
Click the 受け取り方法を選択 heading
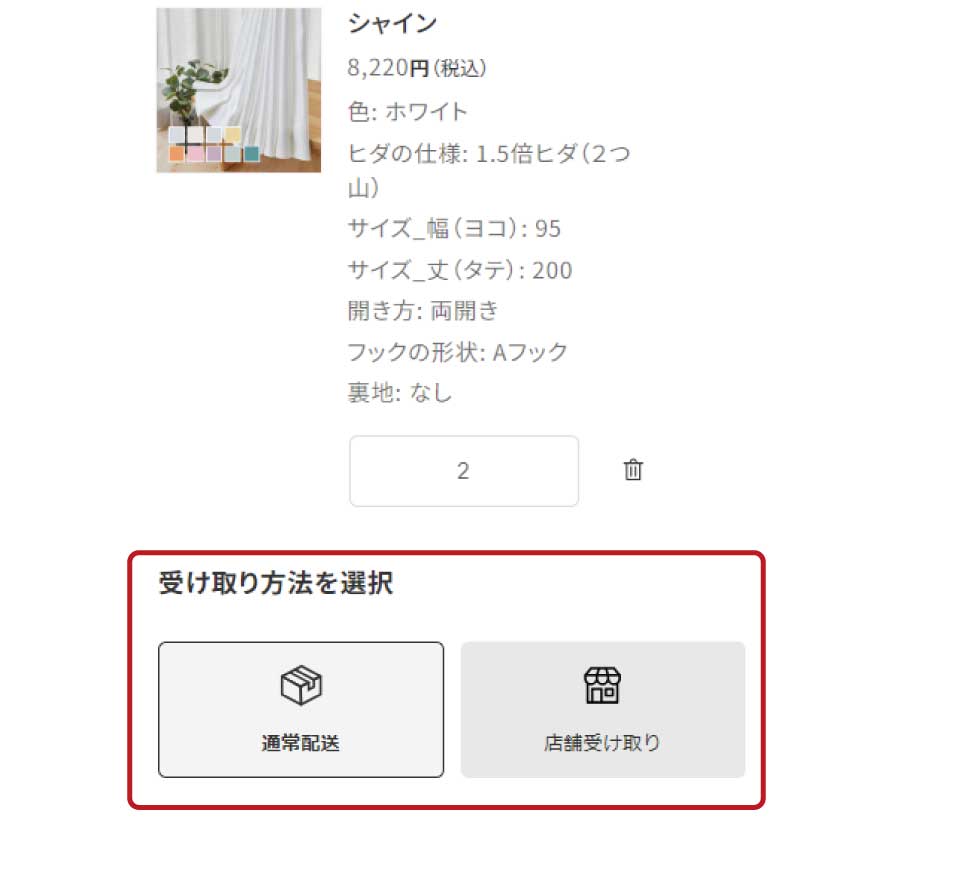pos(276,582)
